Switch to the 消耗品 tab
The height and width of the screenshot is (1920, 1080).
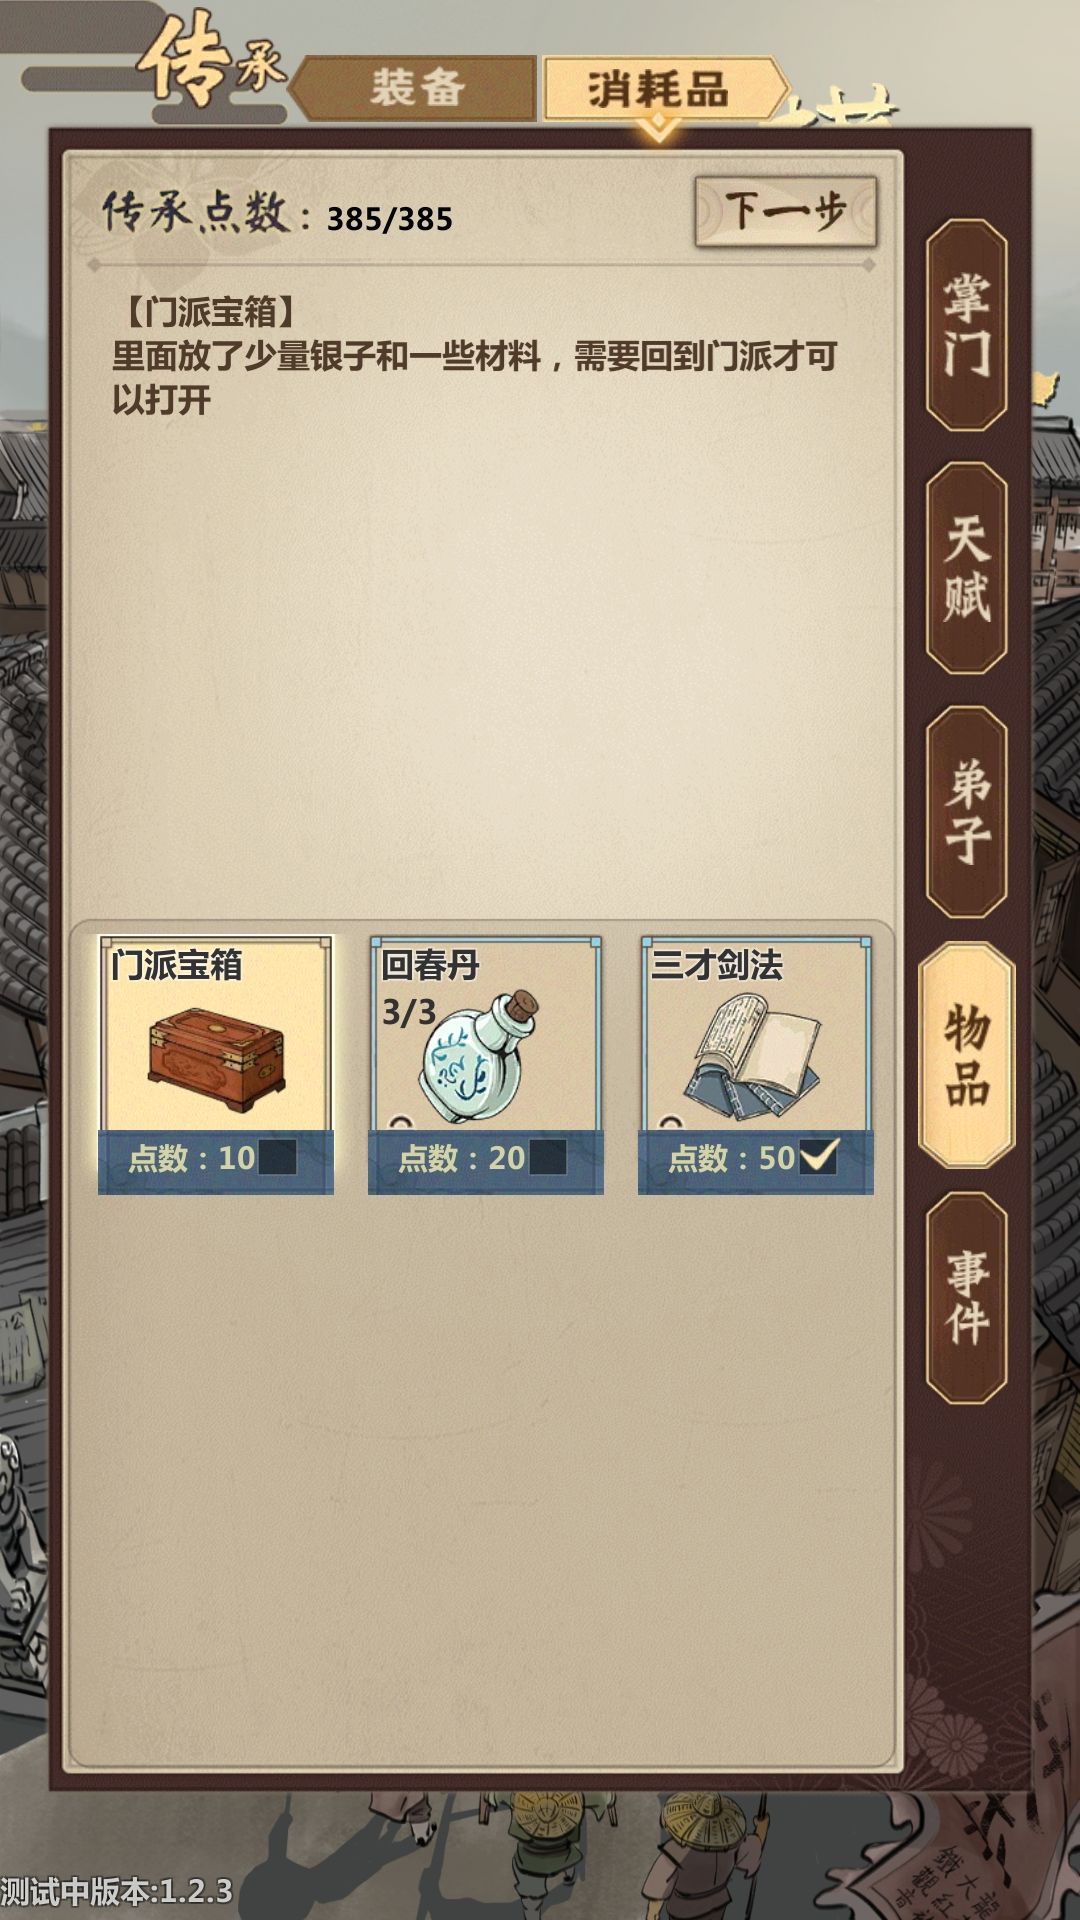click(661, 90)
